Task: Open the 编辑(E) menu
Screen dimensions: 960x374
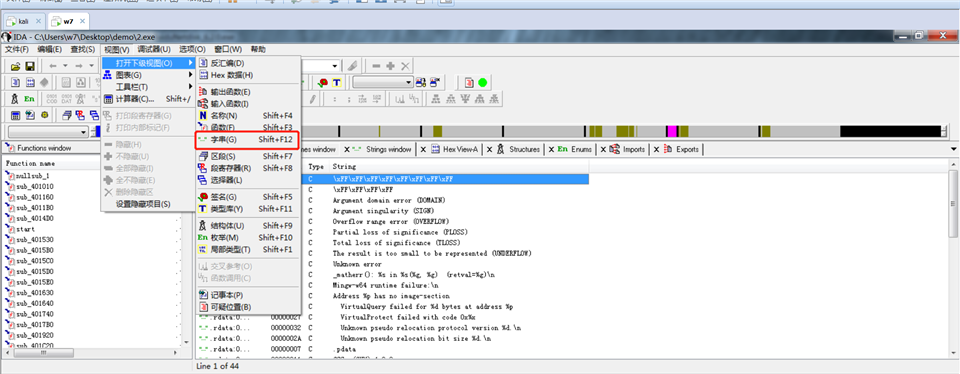Action: [50, 49]
